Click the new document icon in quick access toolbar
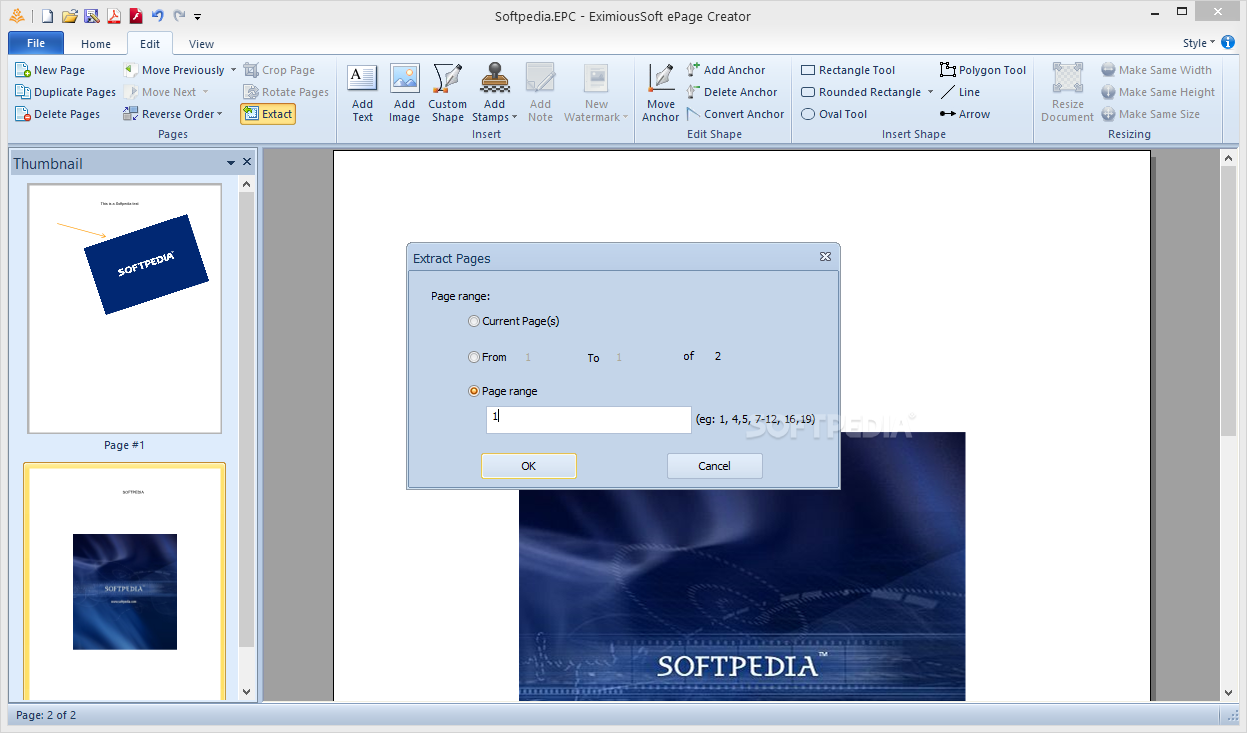This screenshot has width=1247, height=733. [48, 16]
